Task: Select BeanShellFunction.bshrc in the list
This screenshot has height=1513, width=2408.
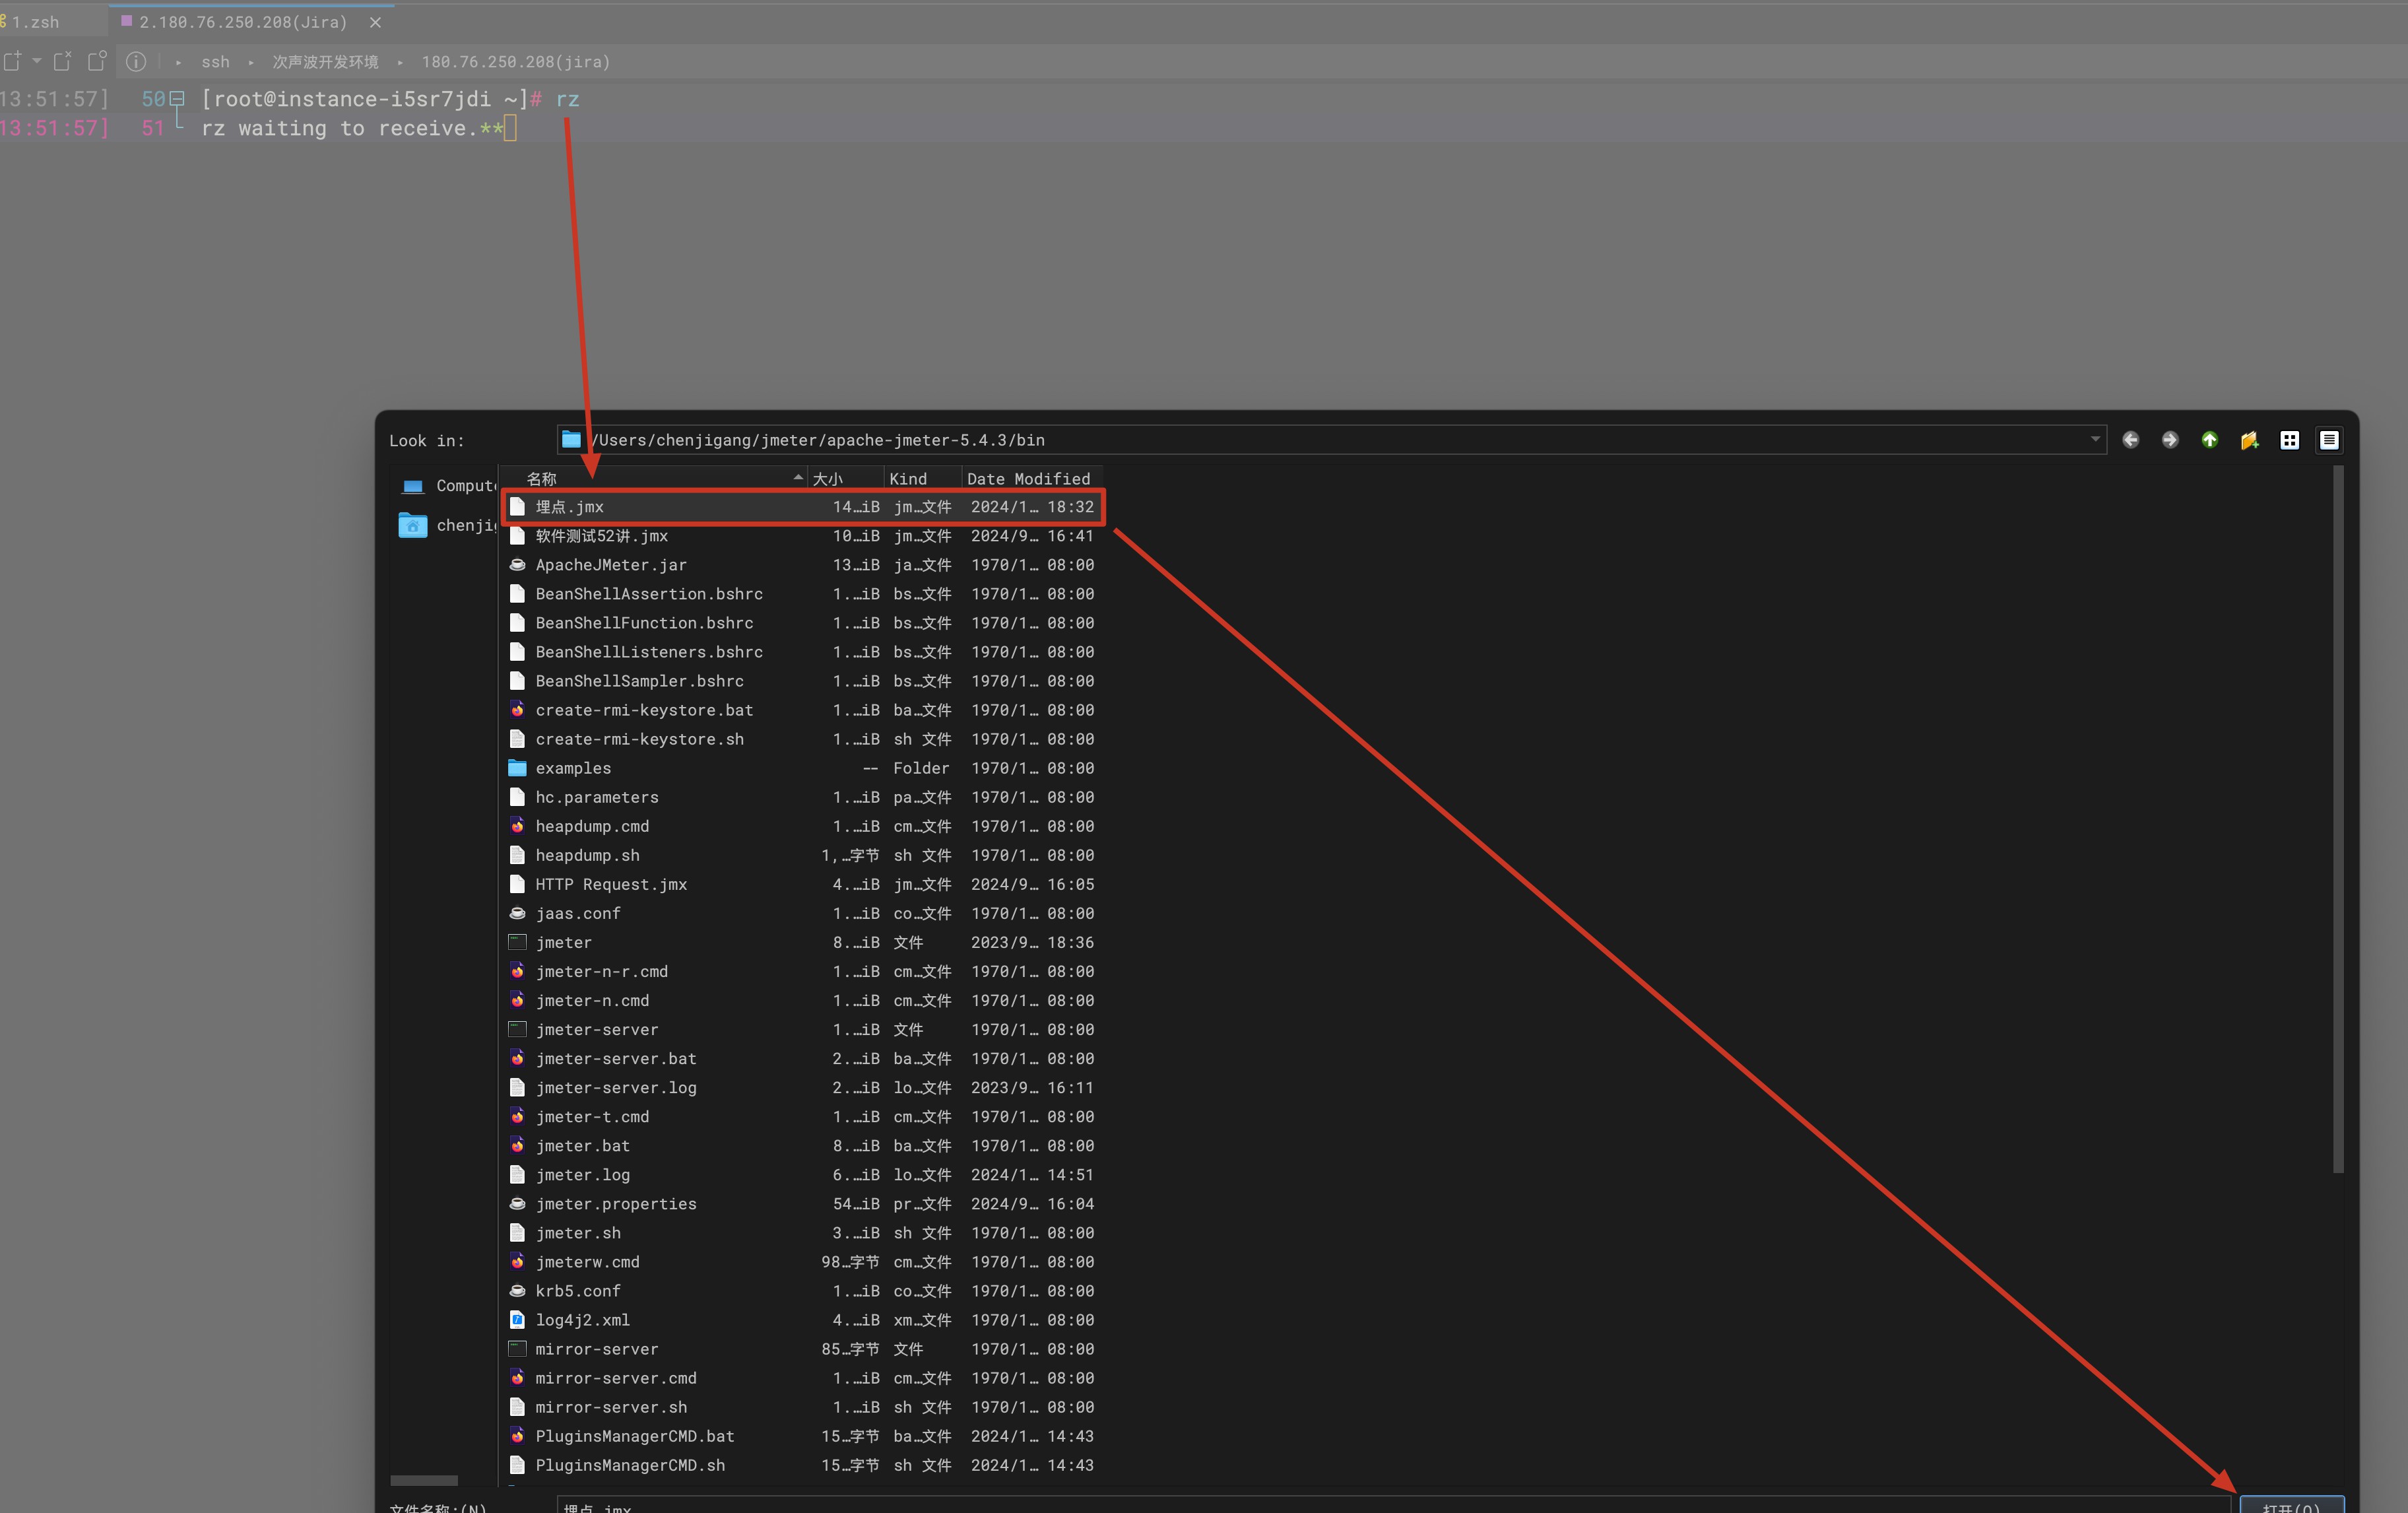Action: [x=802, y=623]
